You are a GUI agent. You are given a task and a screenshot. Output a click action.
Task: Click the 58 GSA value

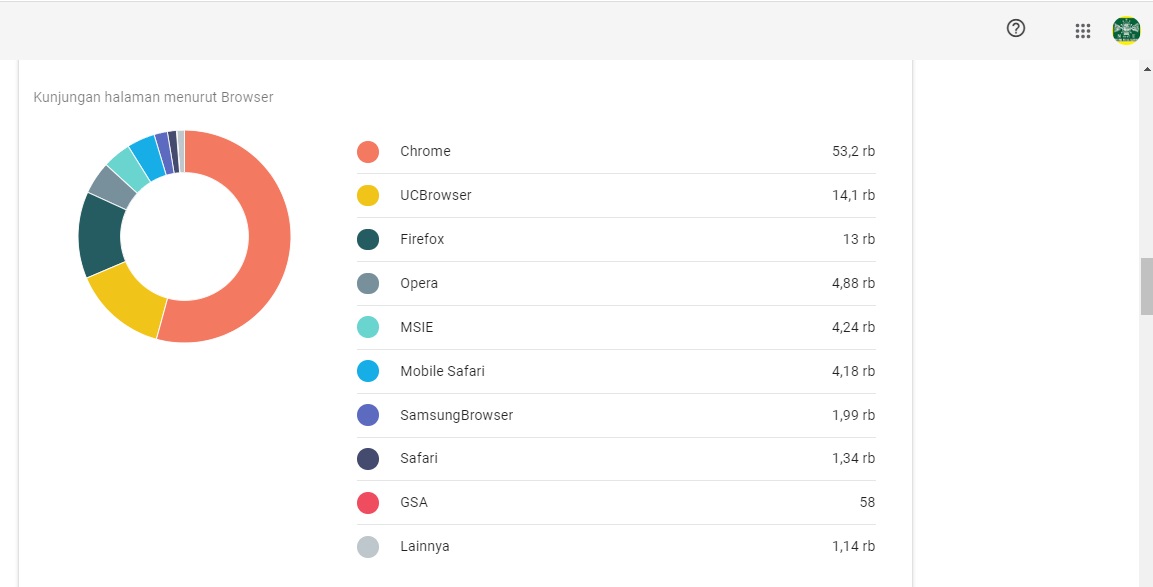(x=867, y=502)
